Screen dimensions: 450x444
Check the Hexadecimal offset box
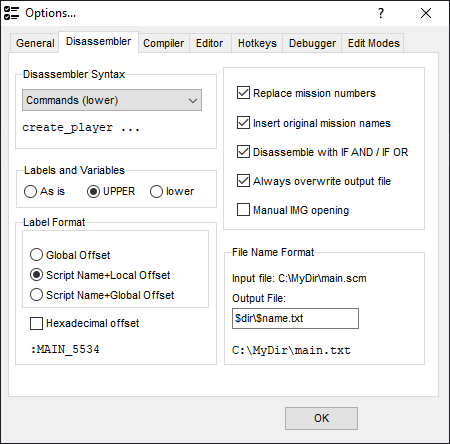[36, 323]
